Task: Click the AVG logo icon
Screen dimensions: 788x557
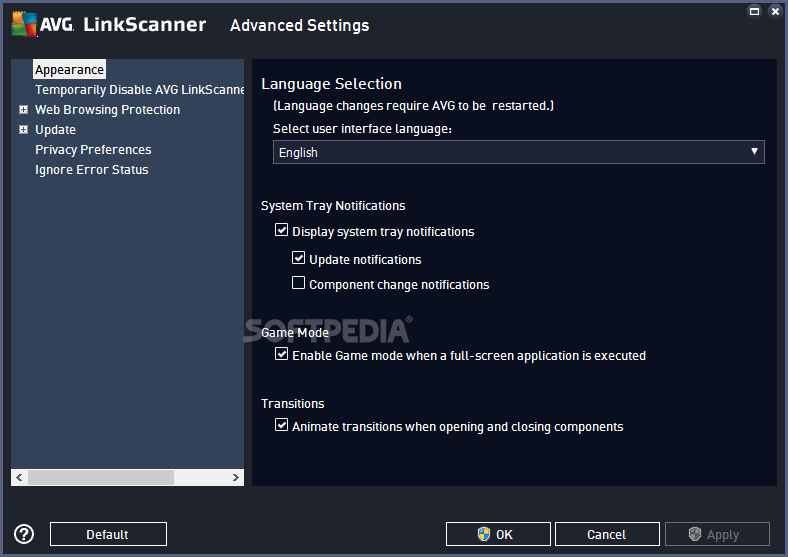Action: 24,25
